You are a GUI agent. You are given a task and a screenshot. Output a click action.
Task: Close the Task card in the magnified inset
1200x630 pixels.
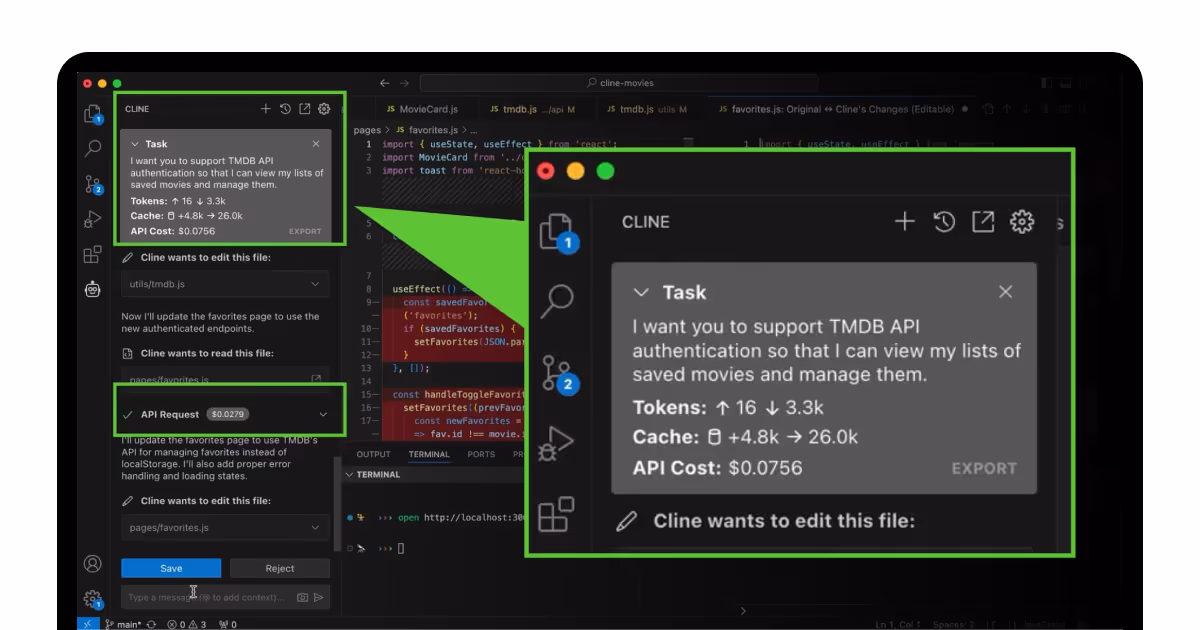tap(1006, 292)
